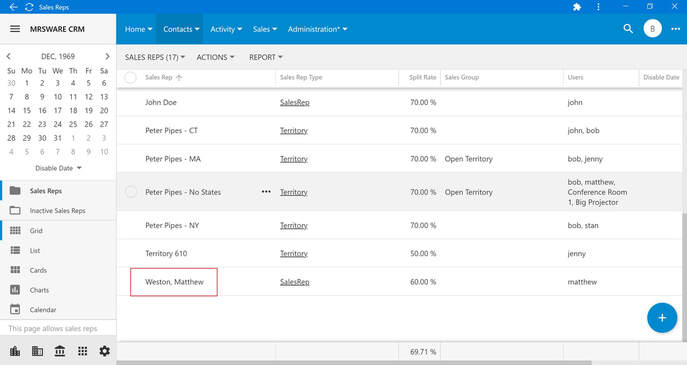Open SalesRep link for Weston, Matthew
The width and height of the screenshot is (687, 365).
coord(295,282)
